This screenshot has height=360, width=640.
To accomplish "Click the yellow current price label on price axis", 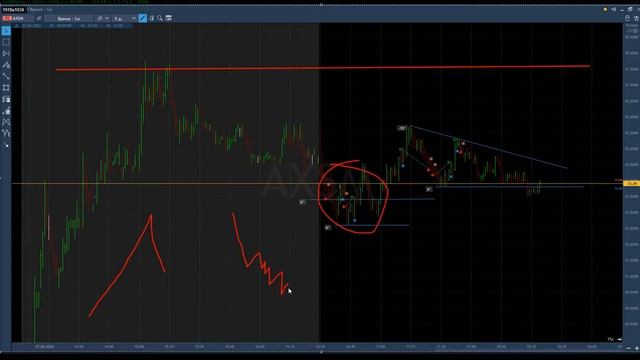I will click(631, 184).
